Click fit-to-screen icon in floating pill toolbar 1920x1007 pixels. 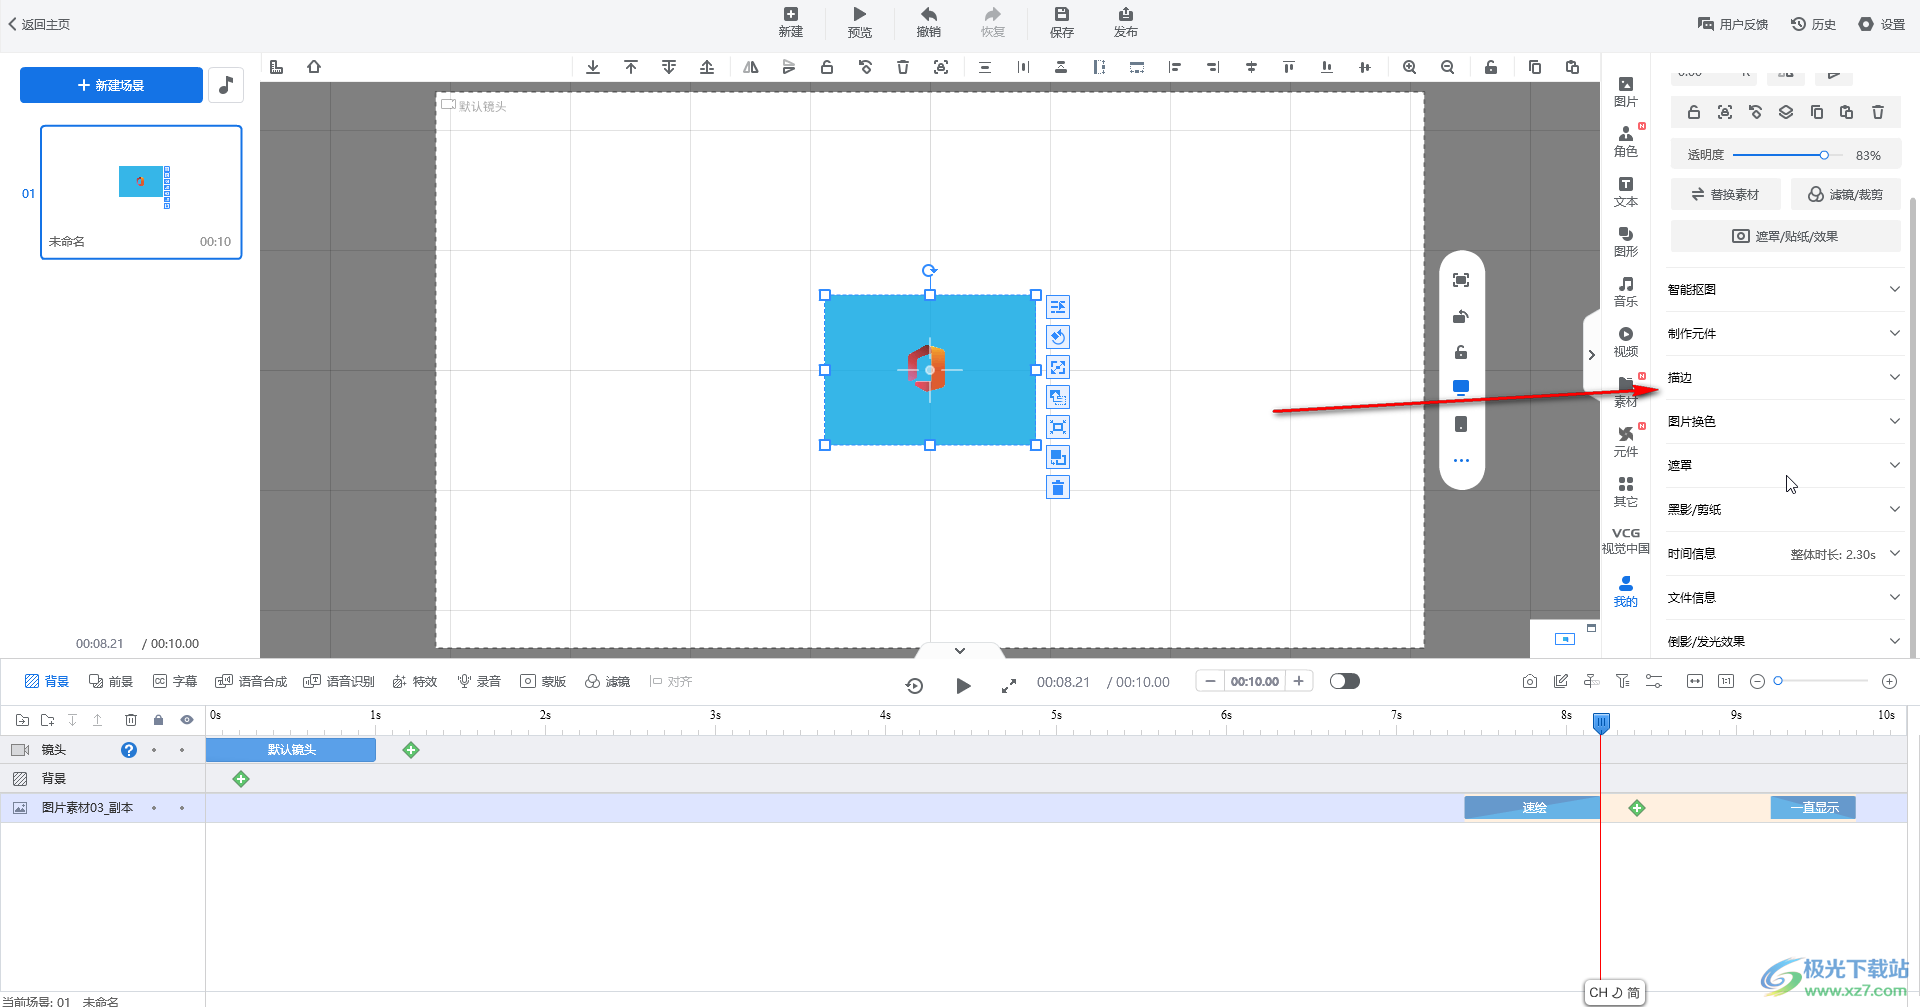tap(1461, 280)
